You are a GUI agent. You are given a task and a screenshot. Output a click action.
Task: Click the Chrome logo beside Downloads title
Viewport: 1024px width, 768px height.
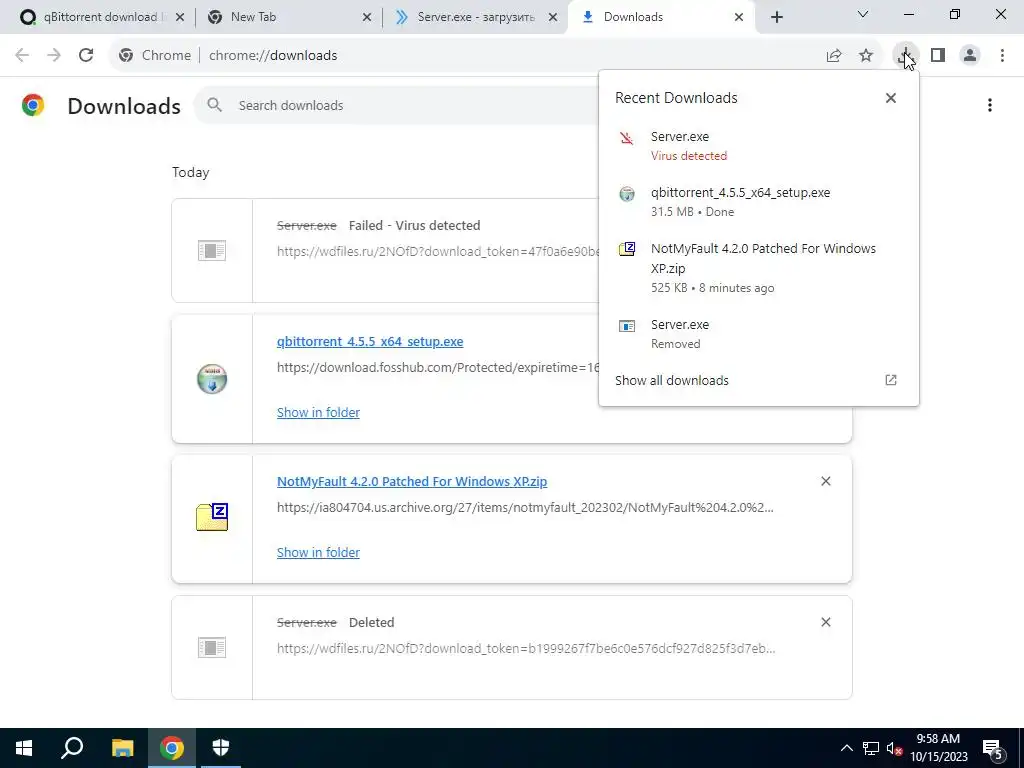pyautogui.click(x=33, y=105)
